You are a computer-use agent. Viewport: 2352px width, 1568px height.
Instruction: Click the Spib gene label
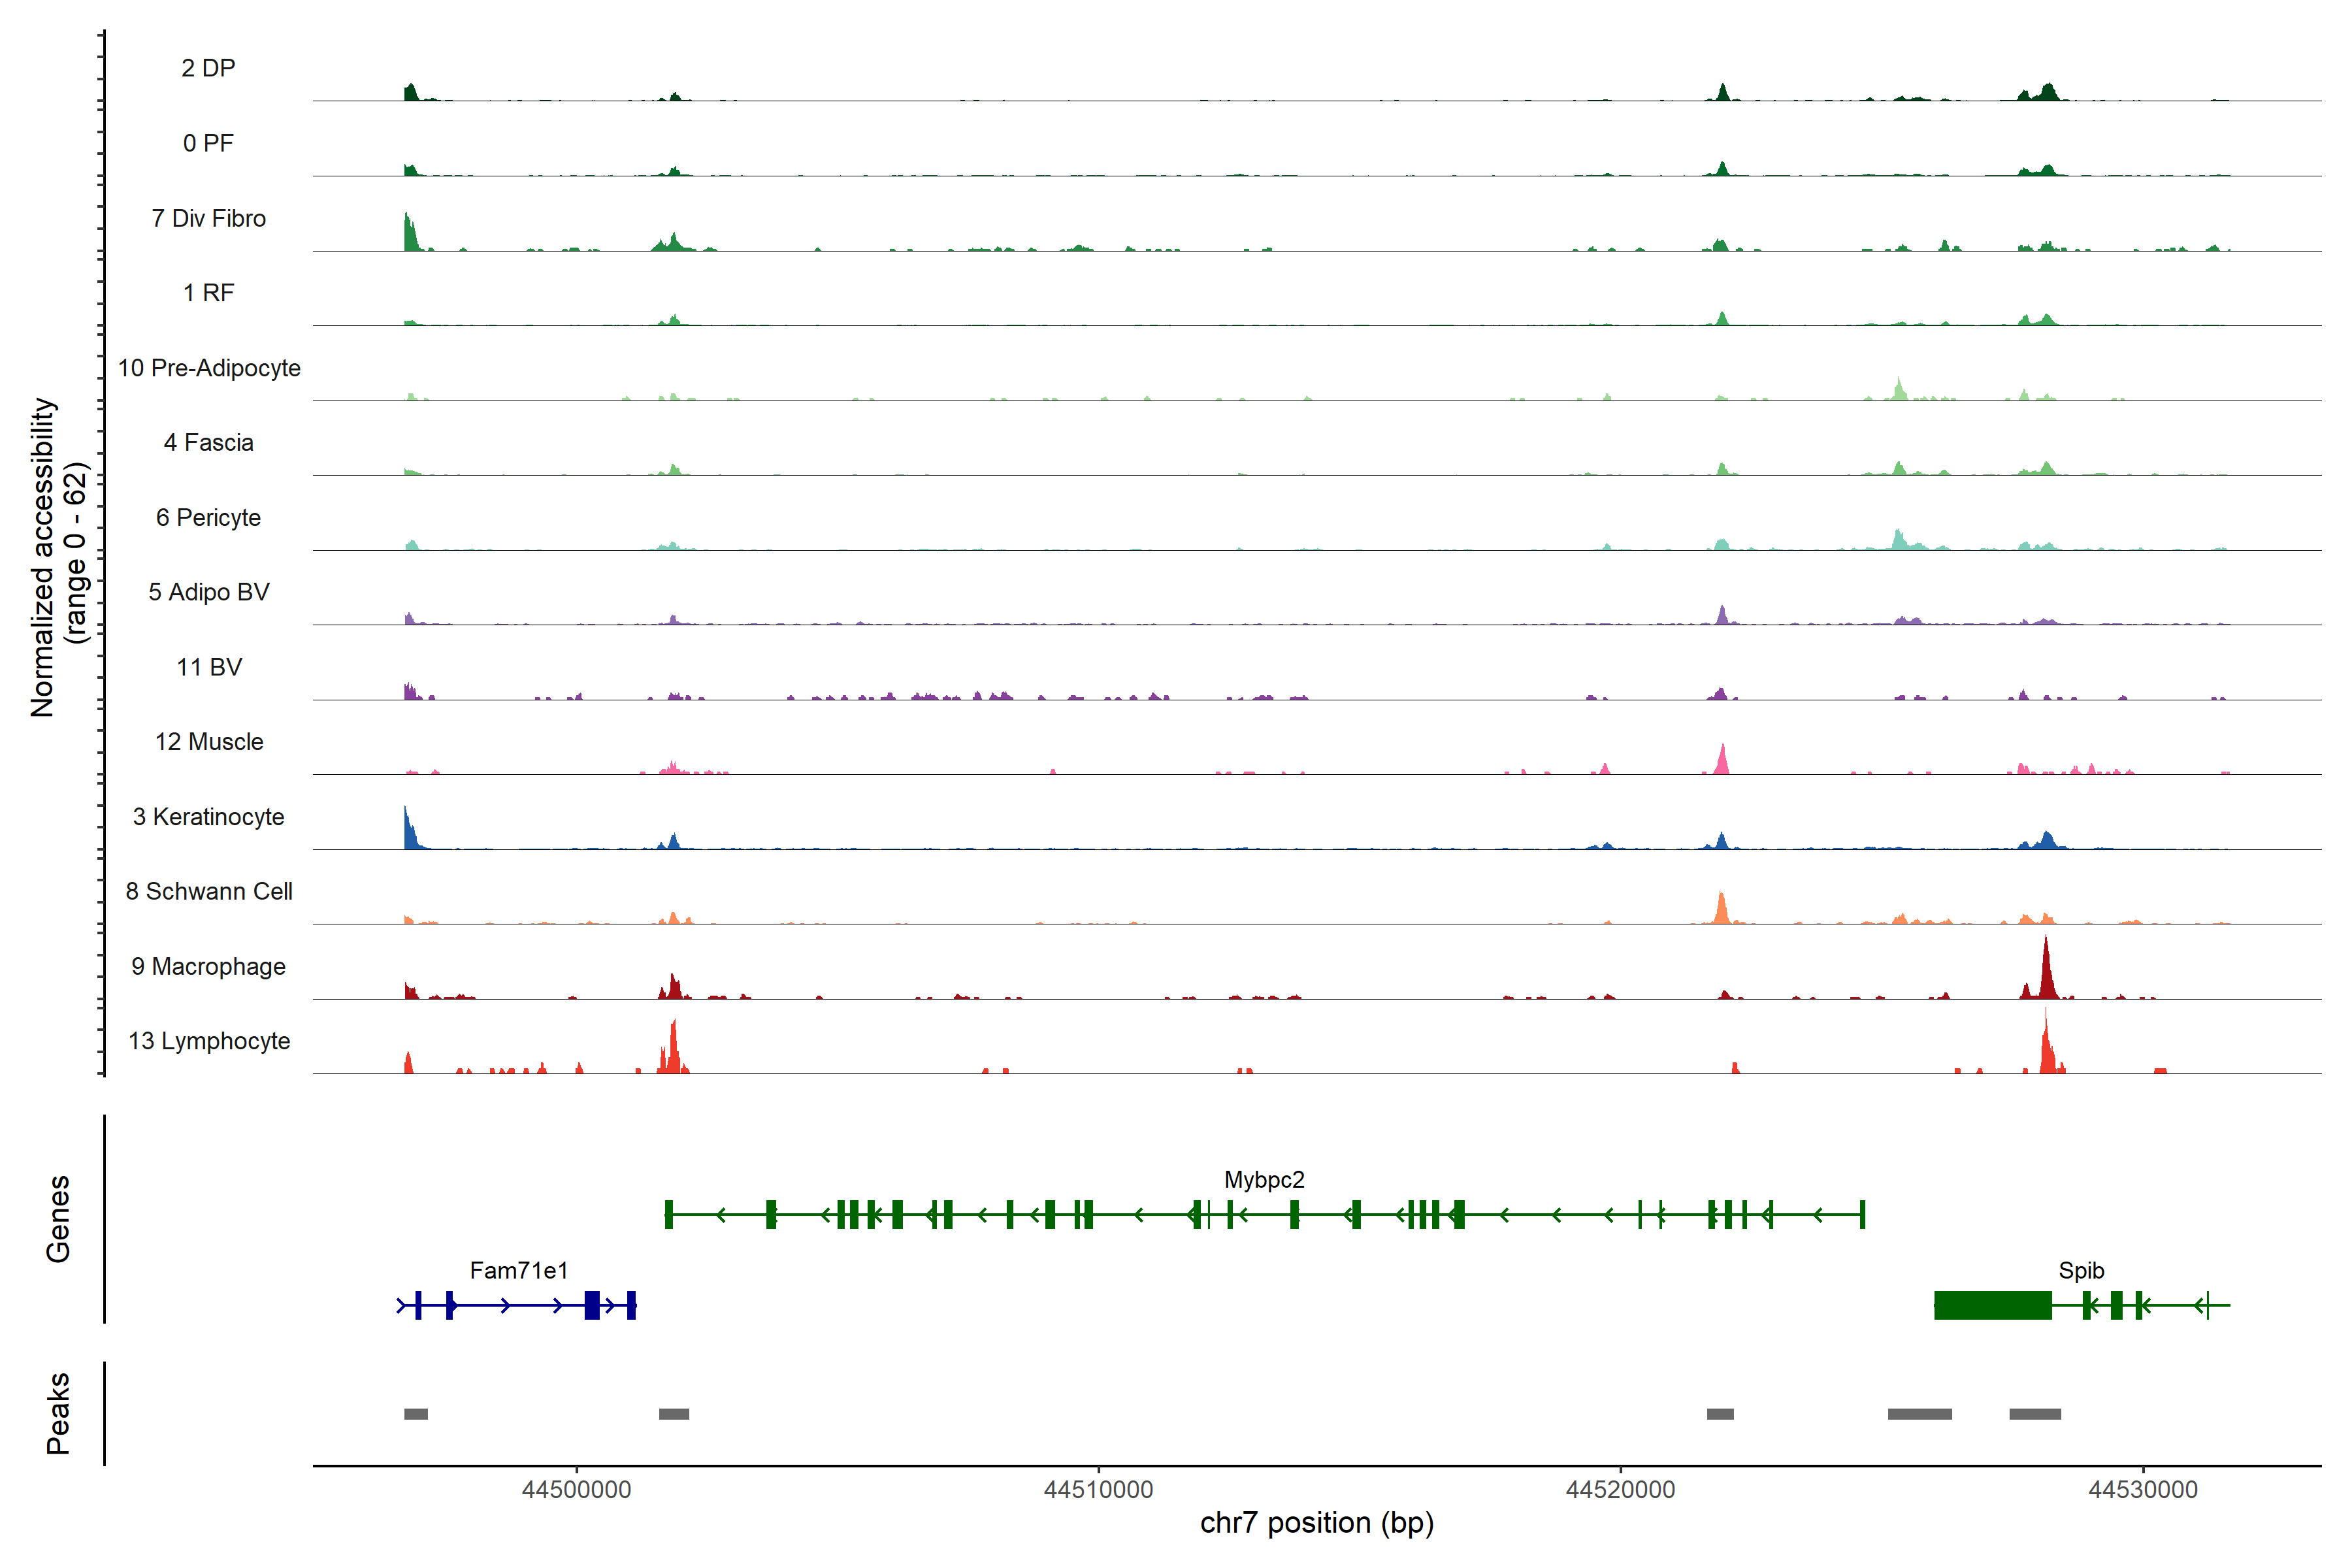click(2081, 1271)
